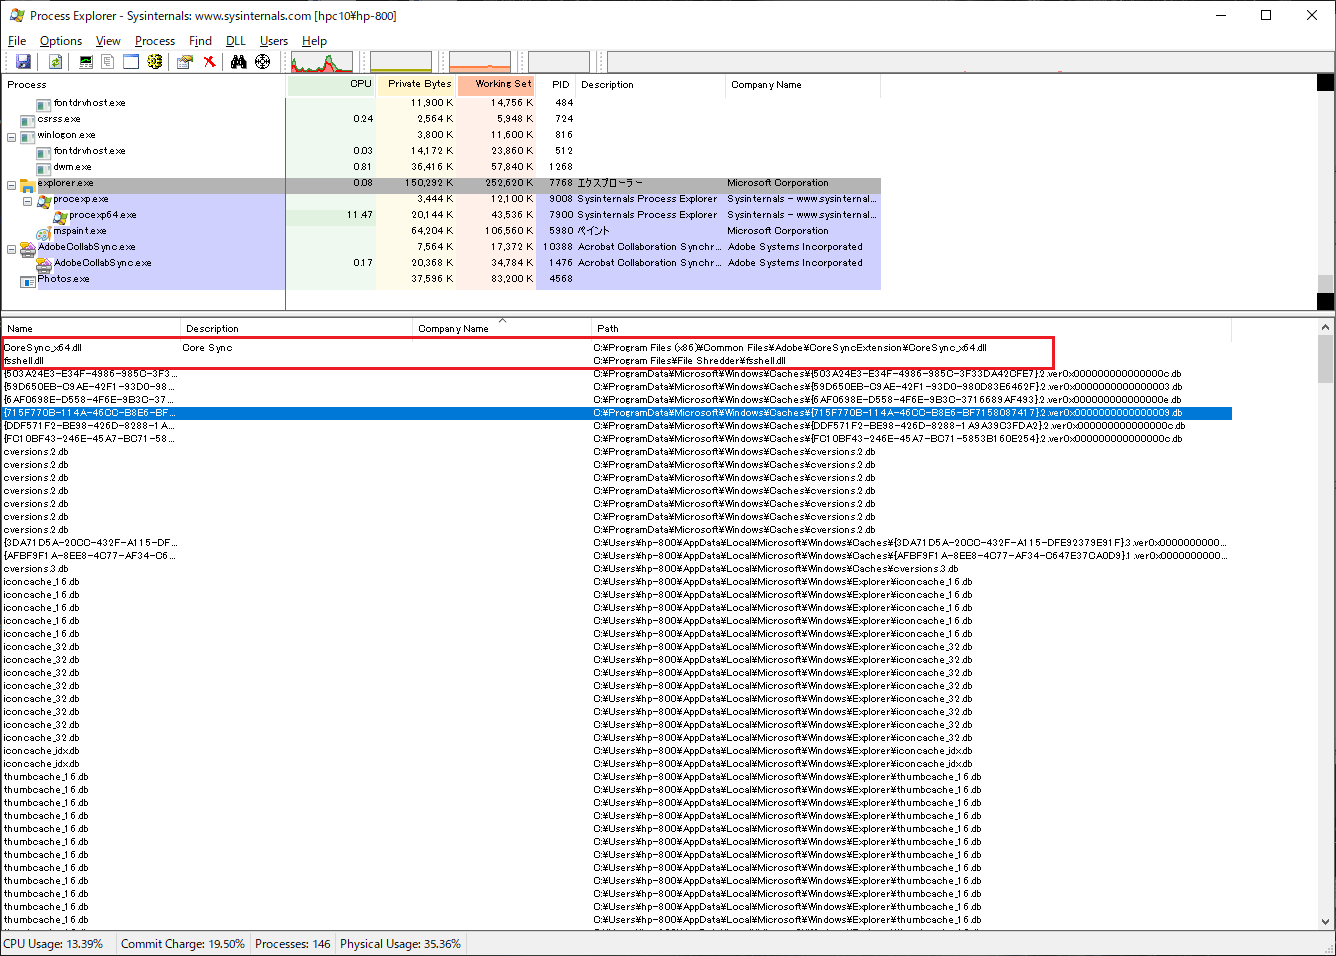
Task: Click the binoculars Find Handle or DLL icon
Action: click(x=239, y=62)
